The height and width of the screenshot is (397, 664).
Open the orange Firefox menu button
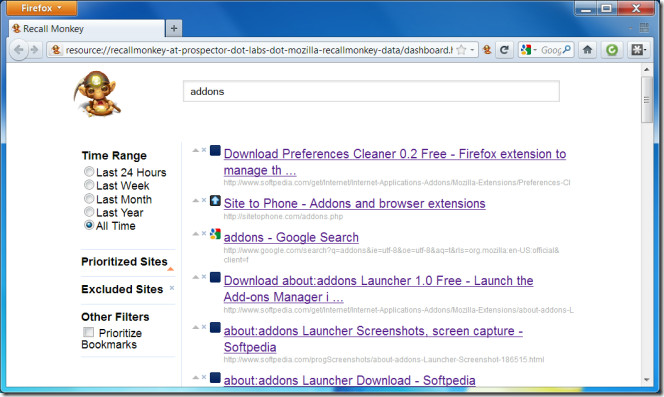(x=42, y=8)
